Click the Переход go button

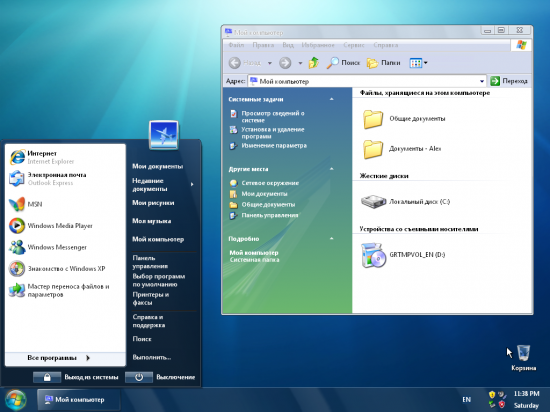509,81
